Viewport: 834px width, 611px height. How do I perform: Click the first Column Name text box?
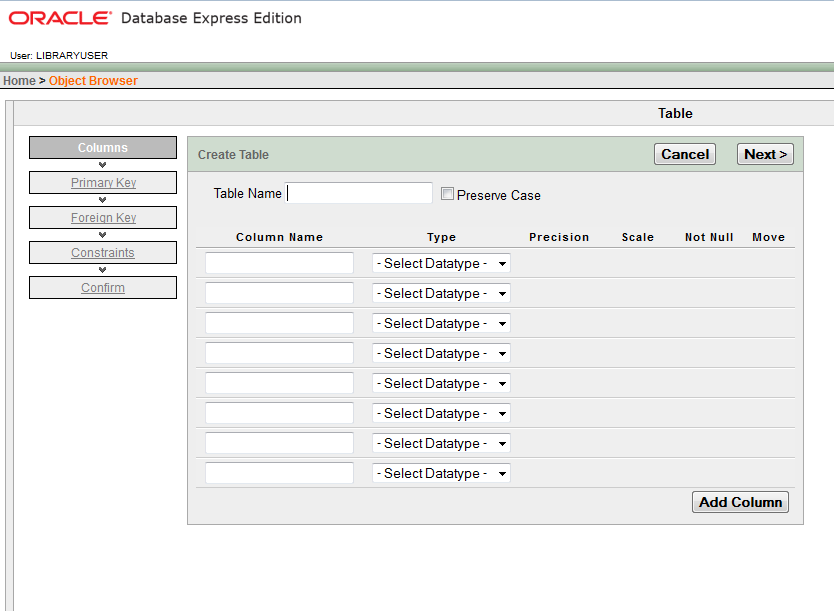[x=279, y=263]
